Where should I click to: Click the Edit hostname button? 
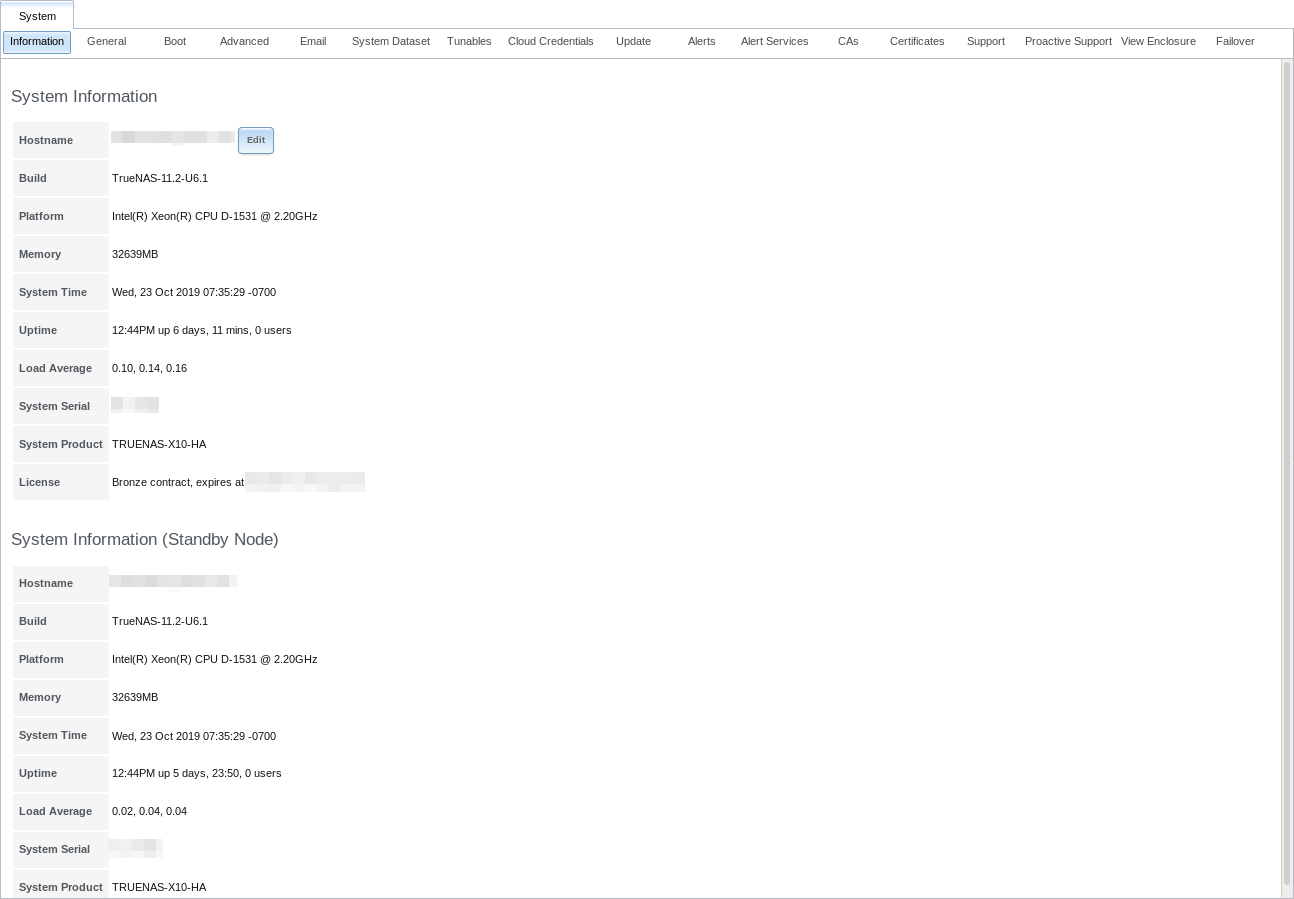click(256, 140)
